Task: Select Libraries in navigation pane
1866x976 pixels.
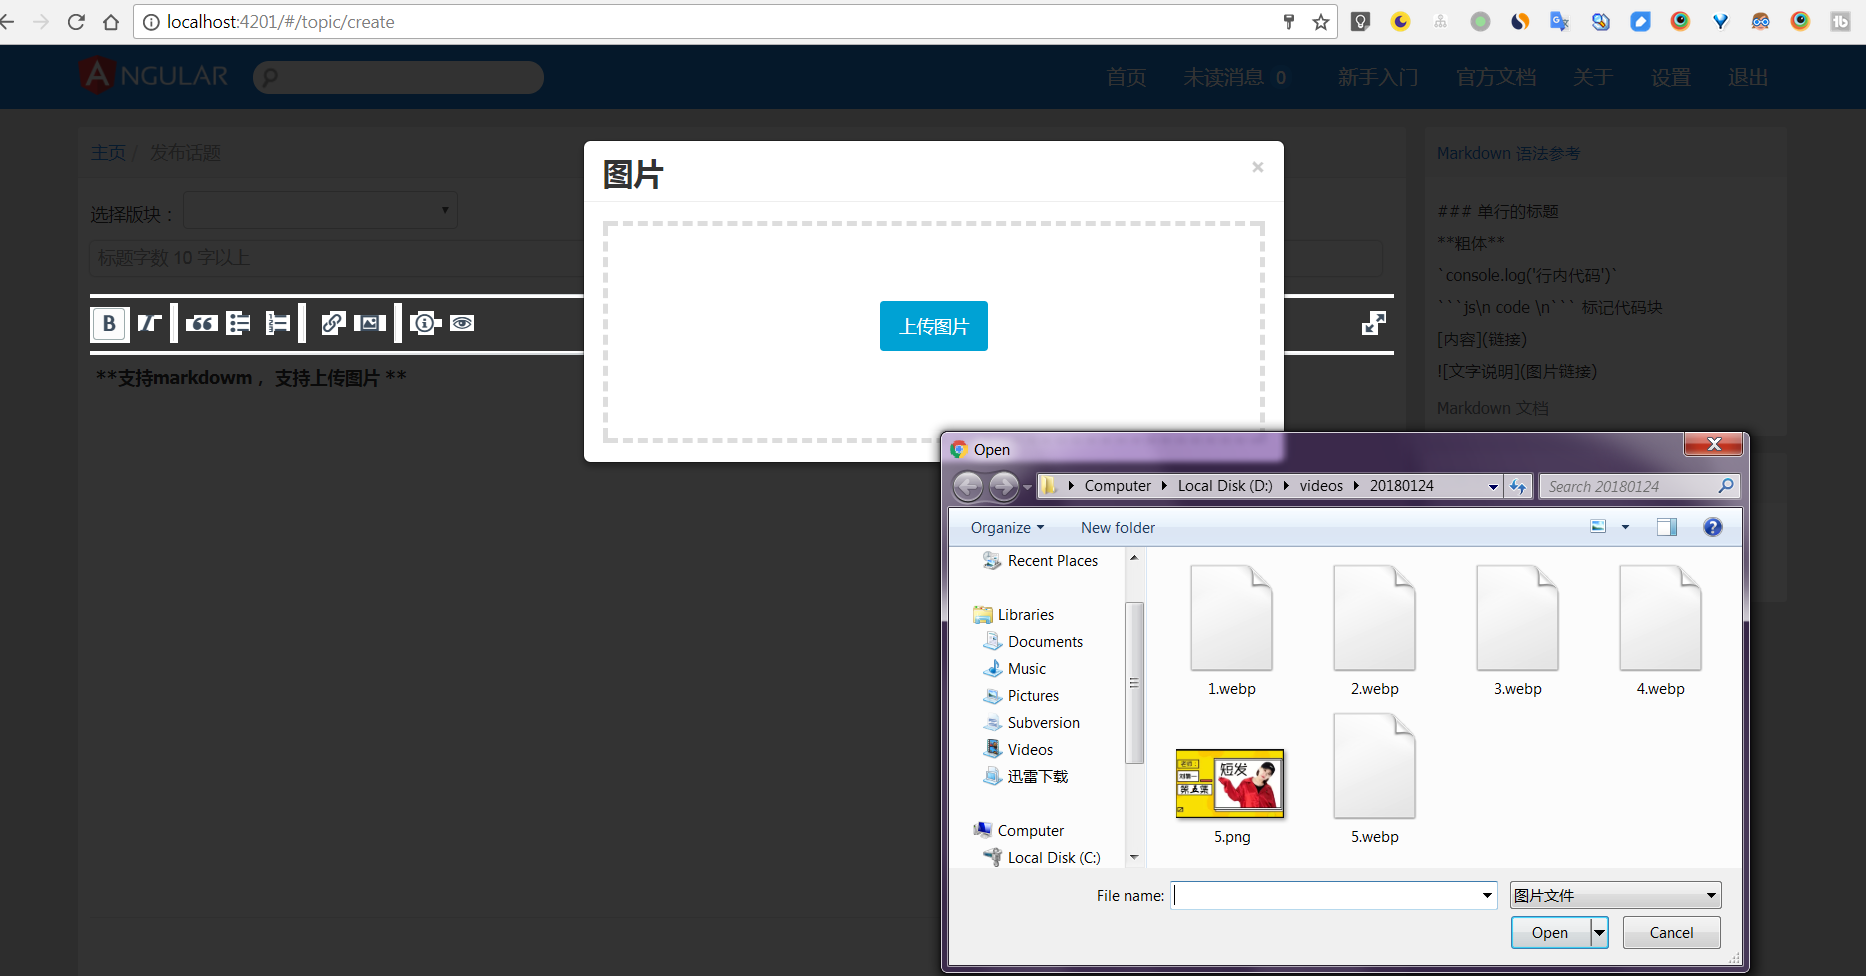Action: tap(1014, 615)
